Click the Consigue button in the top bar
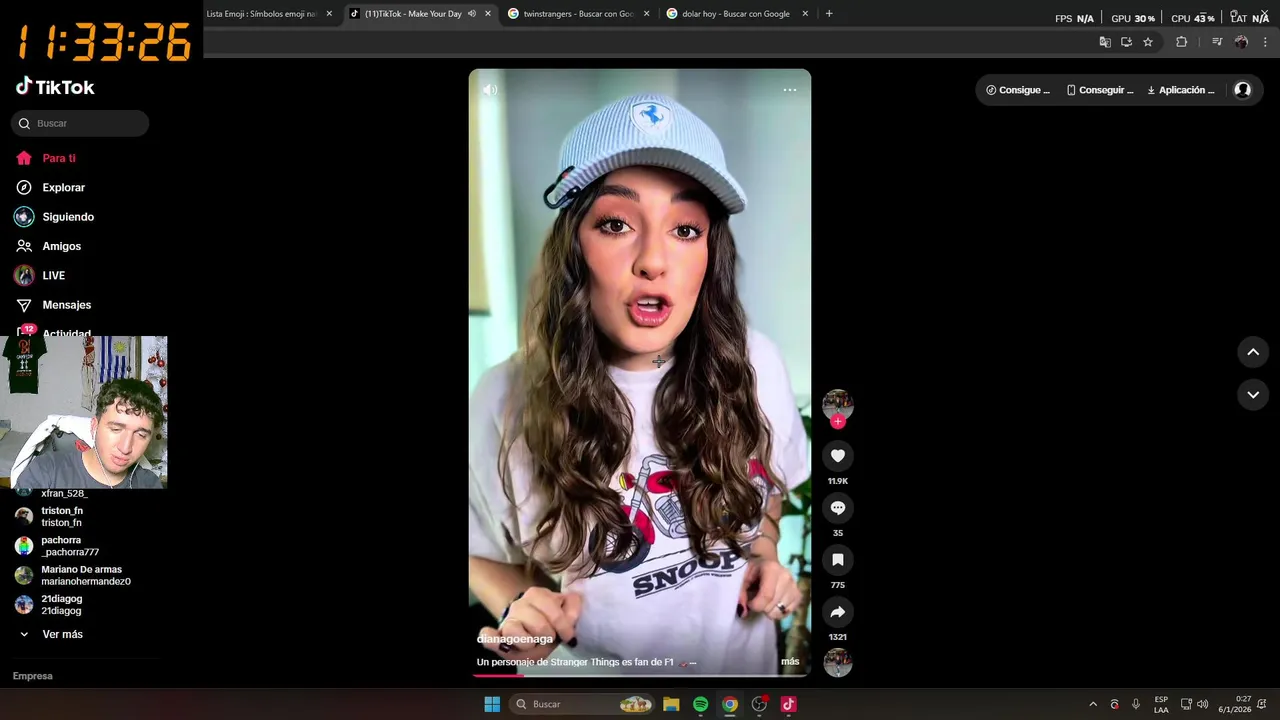1280x720 pixels. (x=1018, y=90)
